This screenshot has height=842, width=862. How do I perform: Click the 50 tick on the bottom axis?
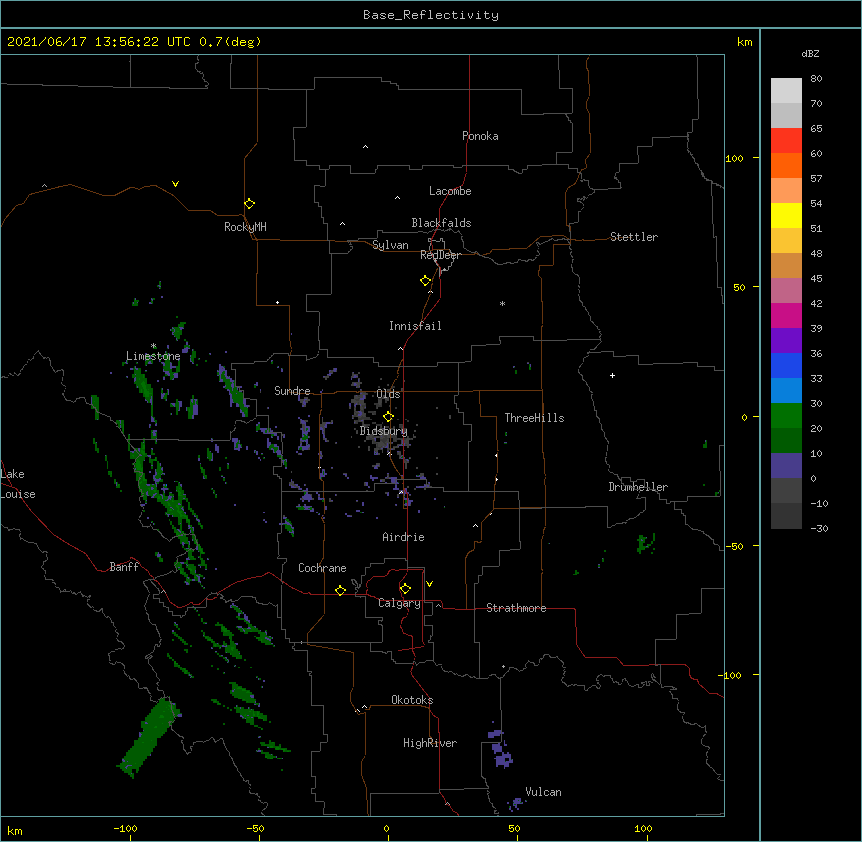pos(513,828)
